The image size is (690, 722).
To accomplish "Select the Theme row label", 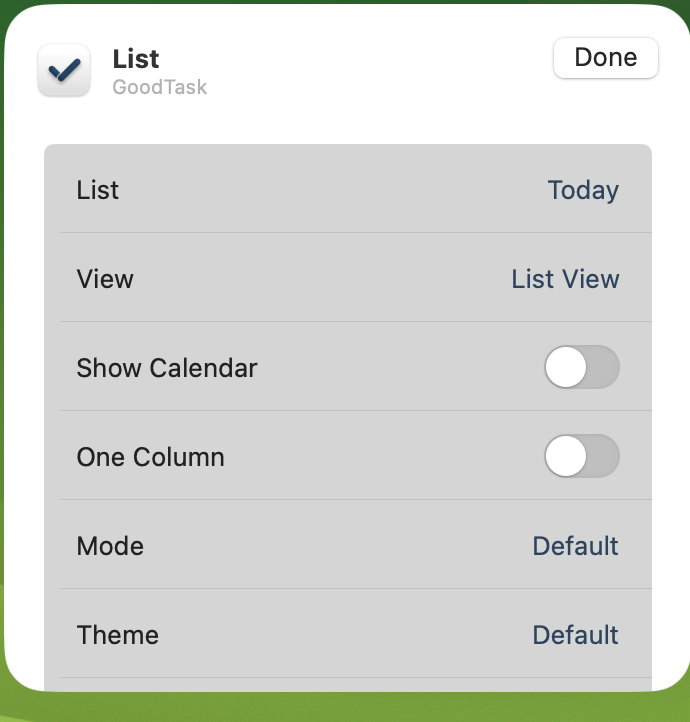I will pos(117,635).
